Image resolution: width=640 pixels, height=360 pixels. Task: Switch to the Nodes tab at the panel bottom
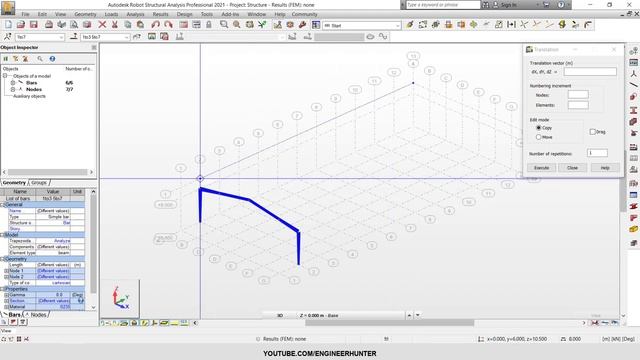(37, 315)
